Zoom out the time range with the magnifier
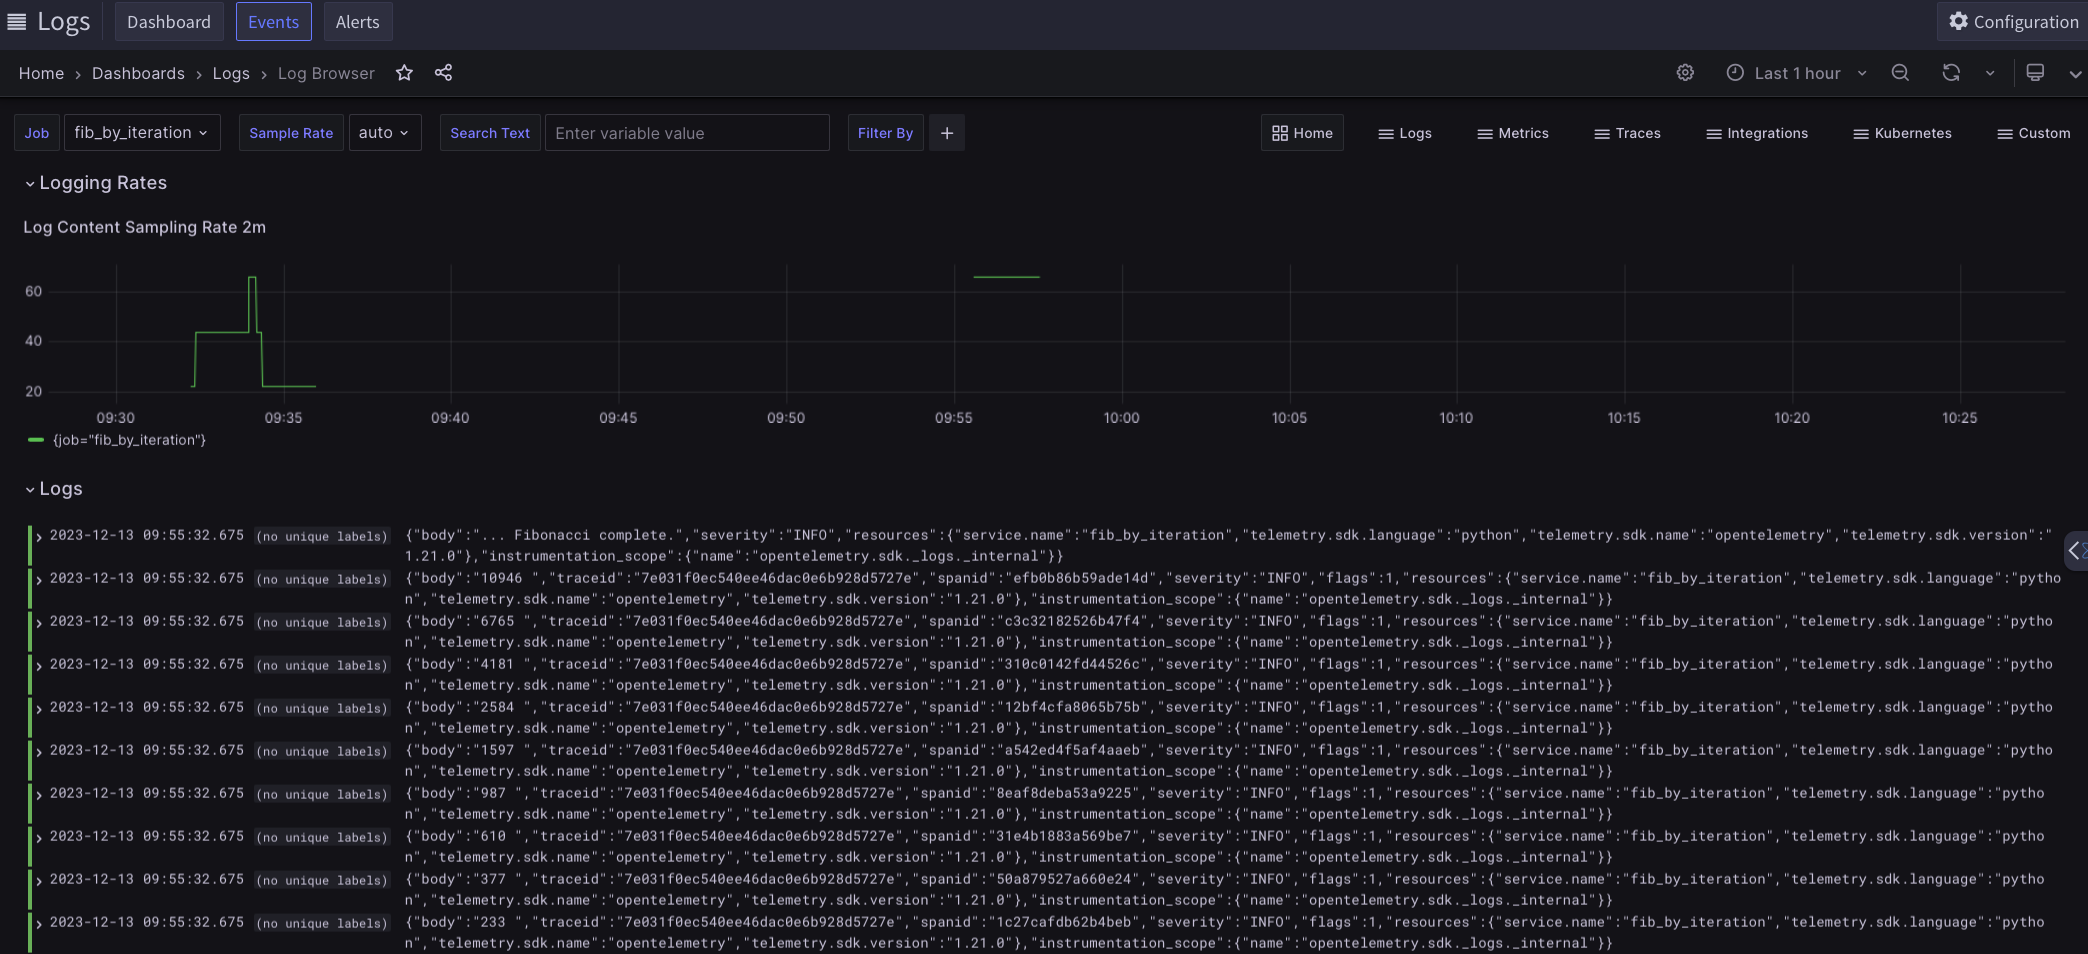Image resolution: width=2088 pixels, height=954 pixels. tap(1900, 72)
